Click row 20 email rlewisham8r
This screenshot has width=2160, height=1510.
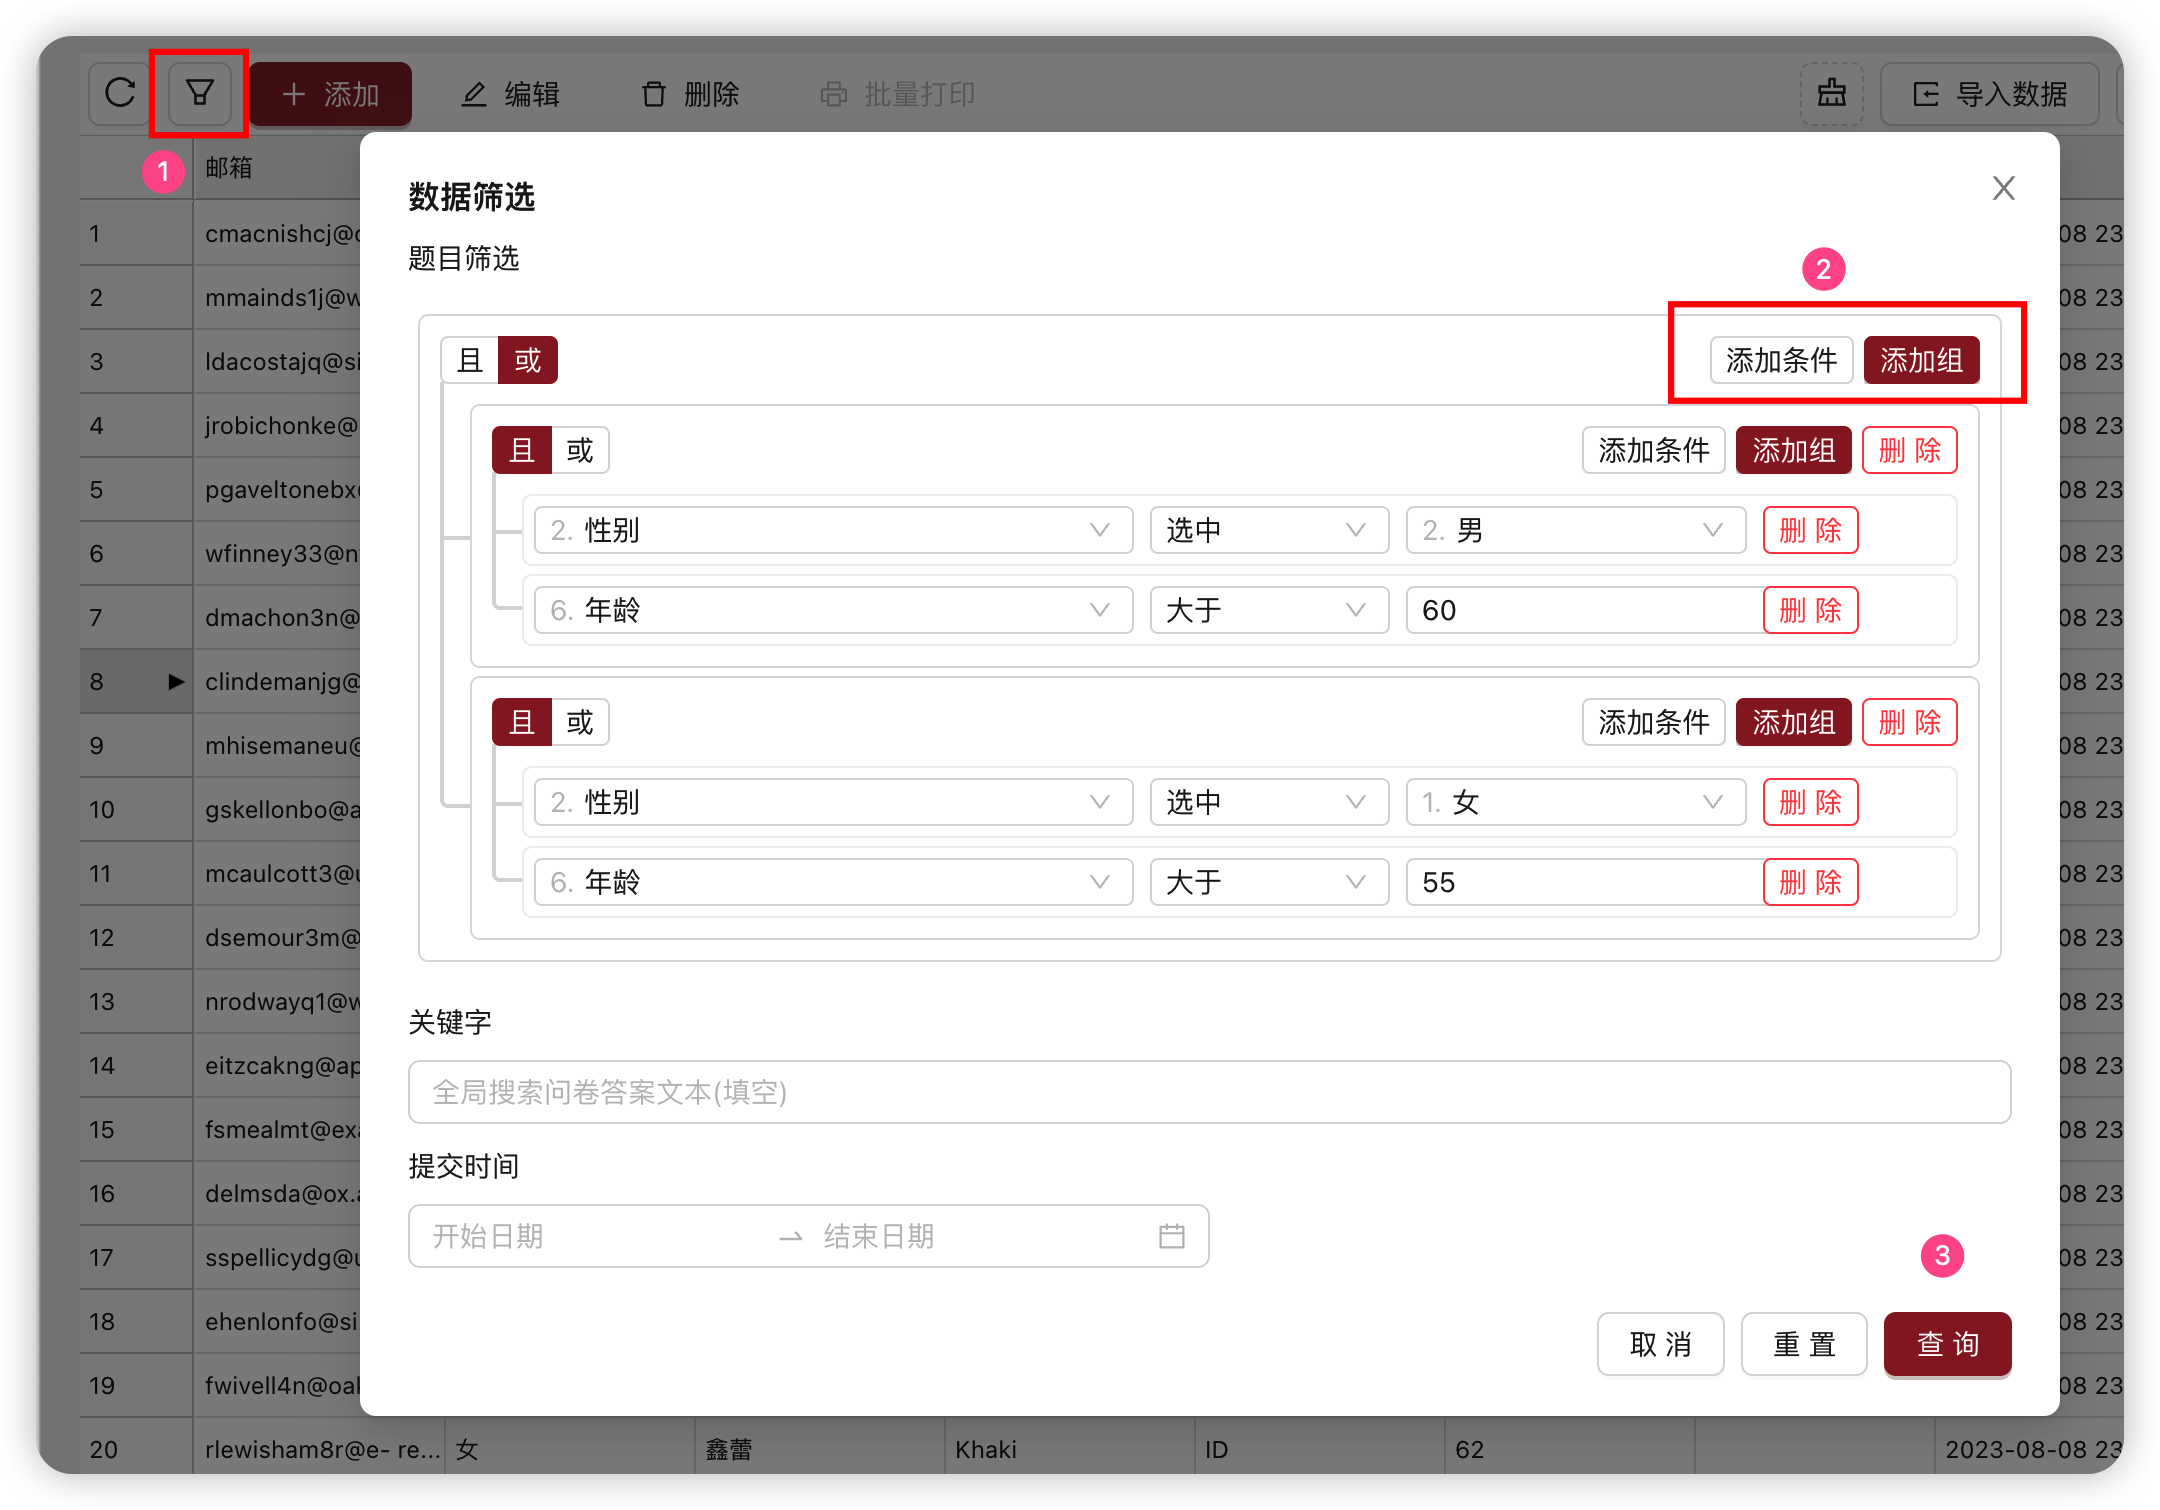(x=322, y=1449)
